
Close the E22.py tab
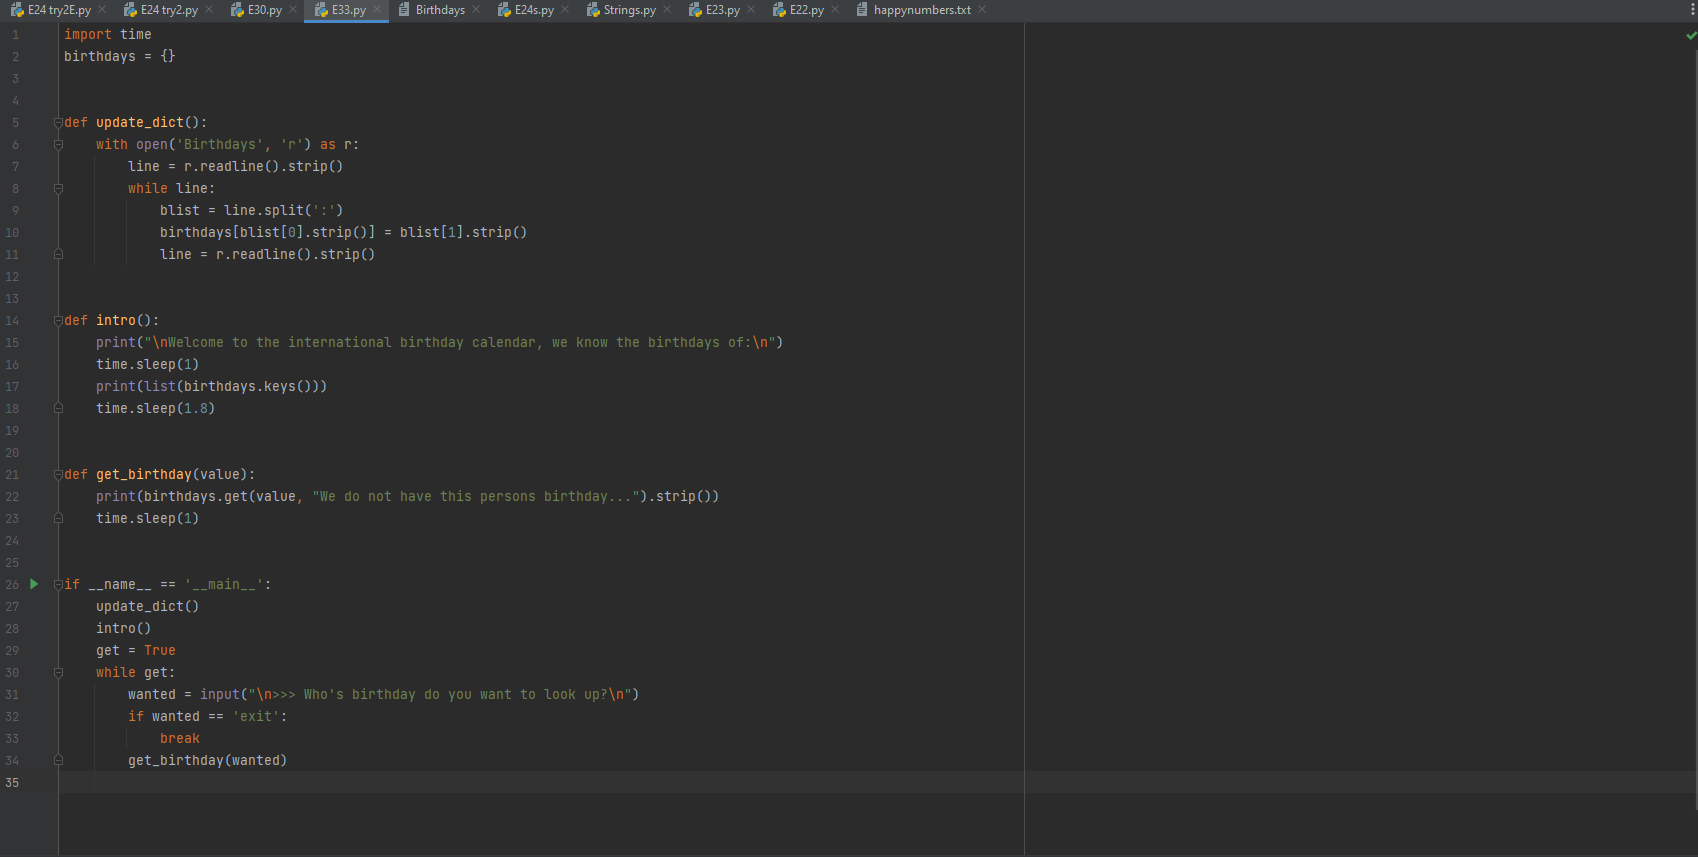tap(835, 10)
